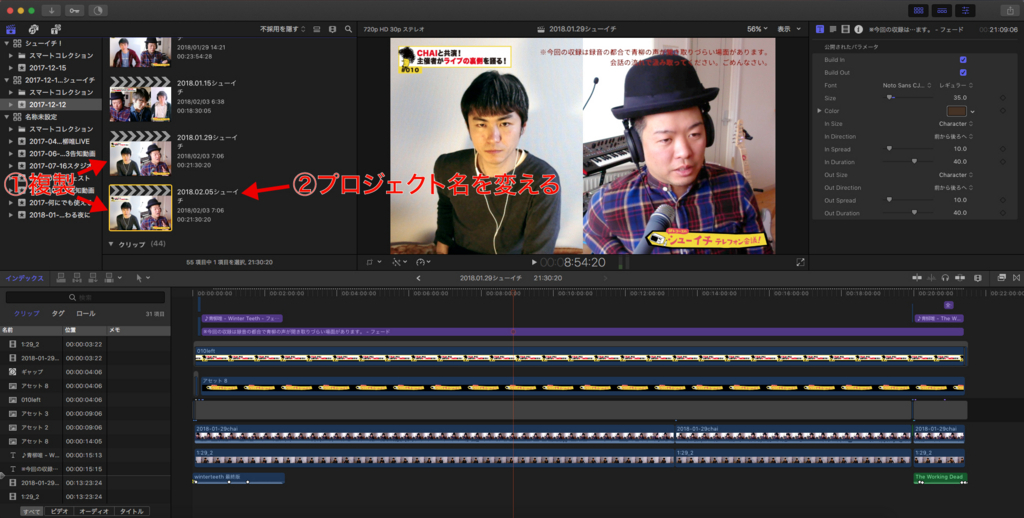Open the viewer 56% zoom dropdown
Viewport: 1024px width, 518px height.
(x=758, y=29)
